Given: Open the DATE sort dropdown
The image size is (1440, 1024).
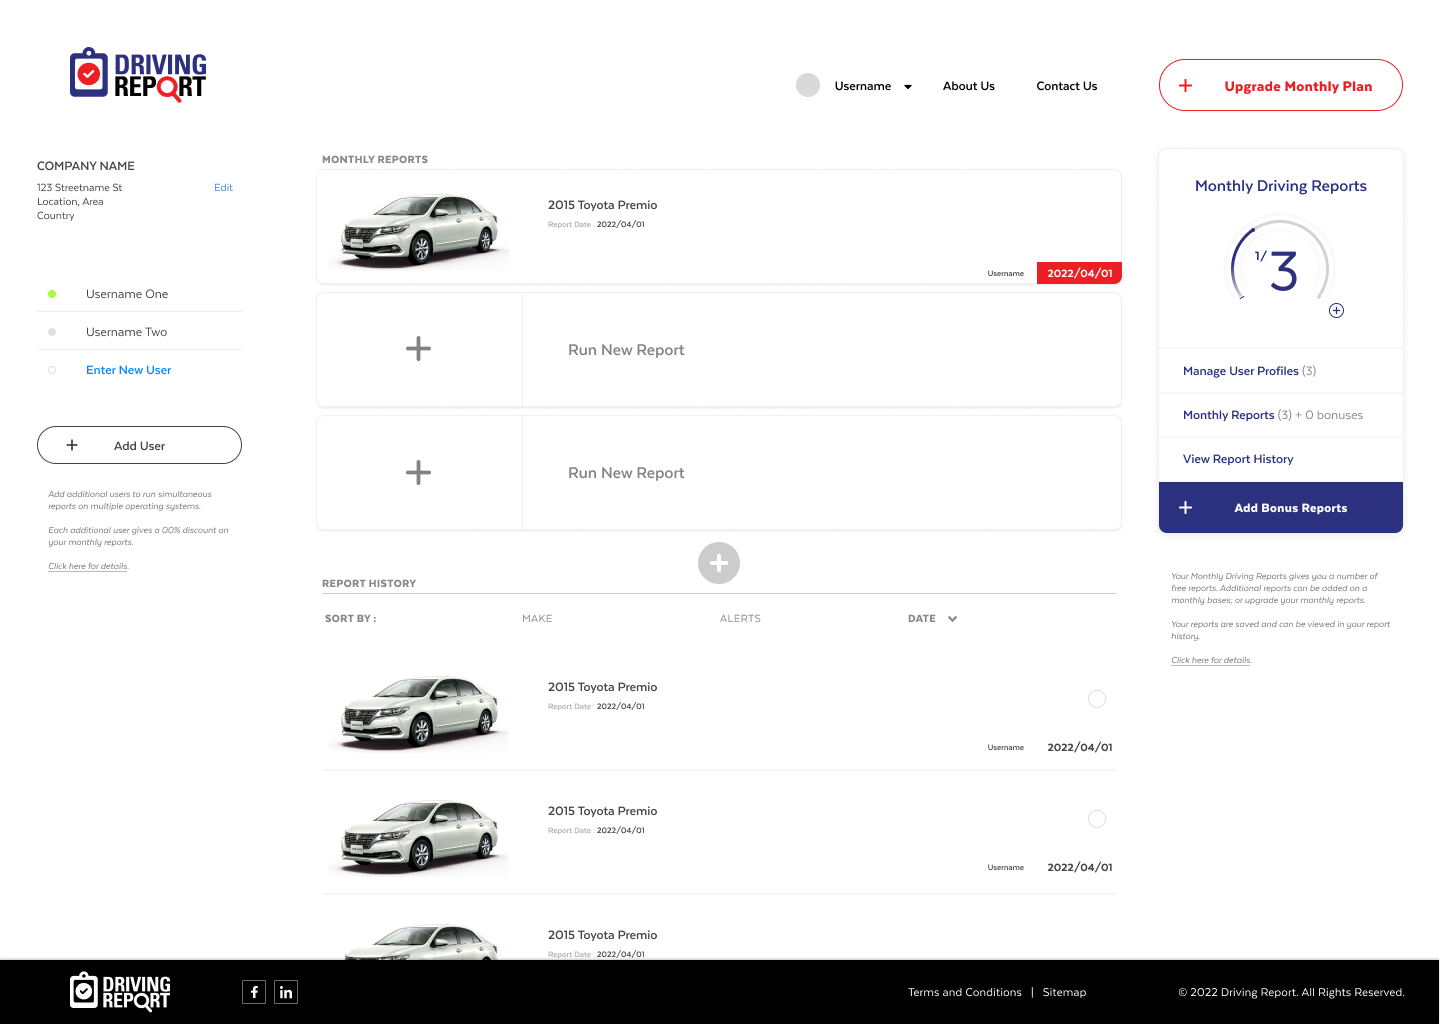Looking at the screenshot, I should point(952,619).
